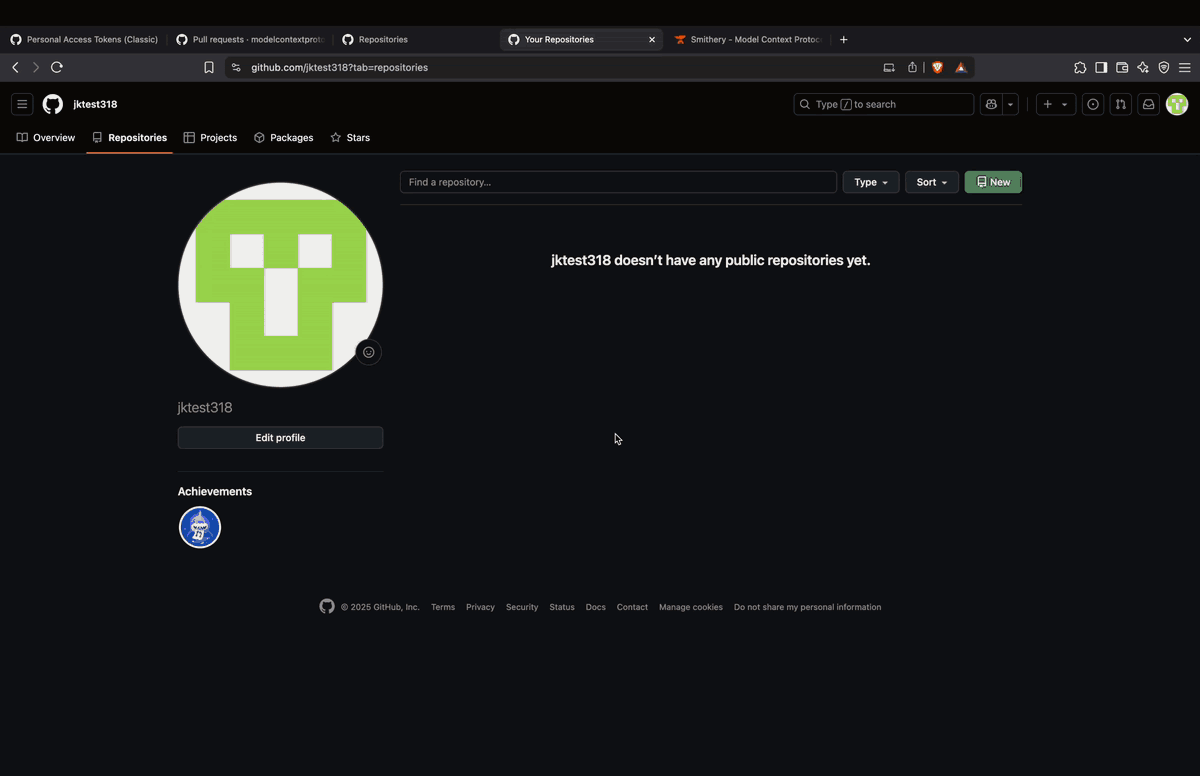Click the green New repository button

point(993,182)
